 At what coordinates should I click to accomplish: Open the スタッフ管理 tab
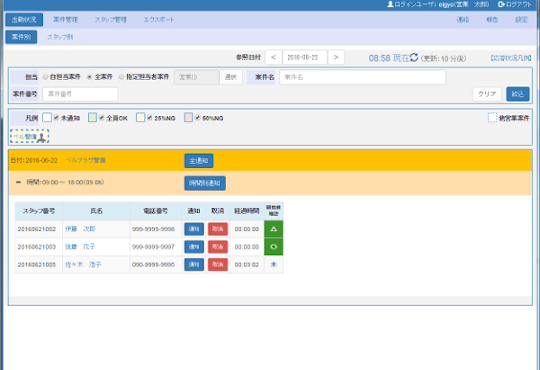[111, 20]
